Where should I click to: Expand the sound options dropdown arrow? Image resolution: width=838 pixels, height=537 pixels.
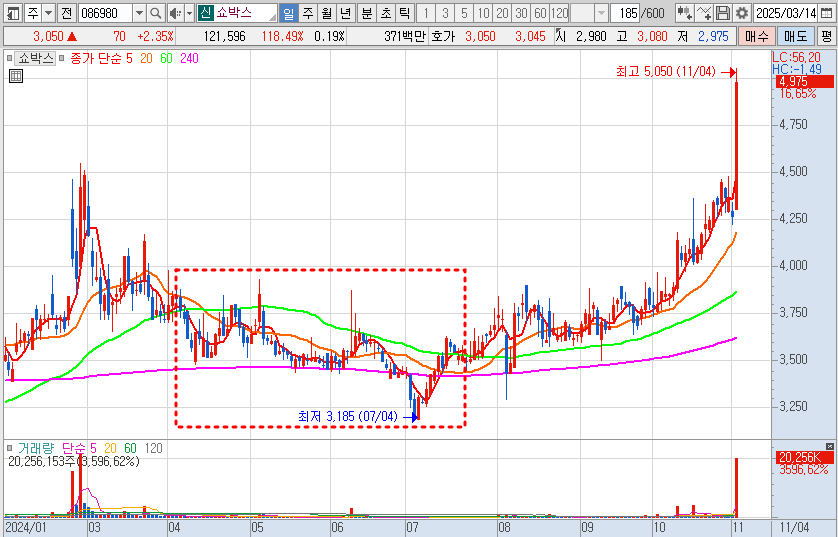(x=189, y=13)
